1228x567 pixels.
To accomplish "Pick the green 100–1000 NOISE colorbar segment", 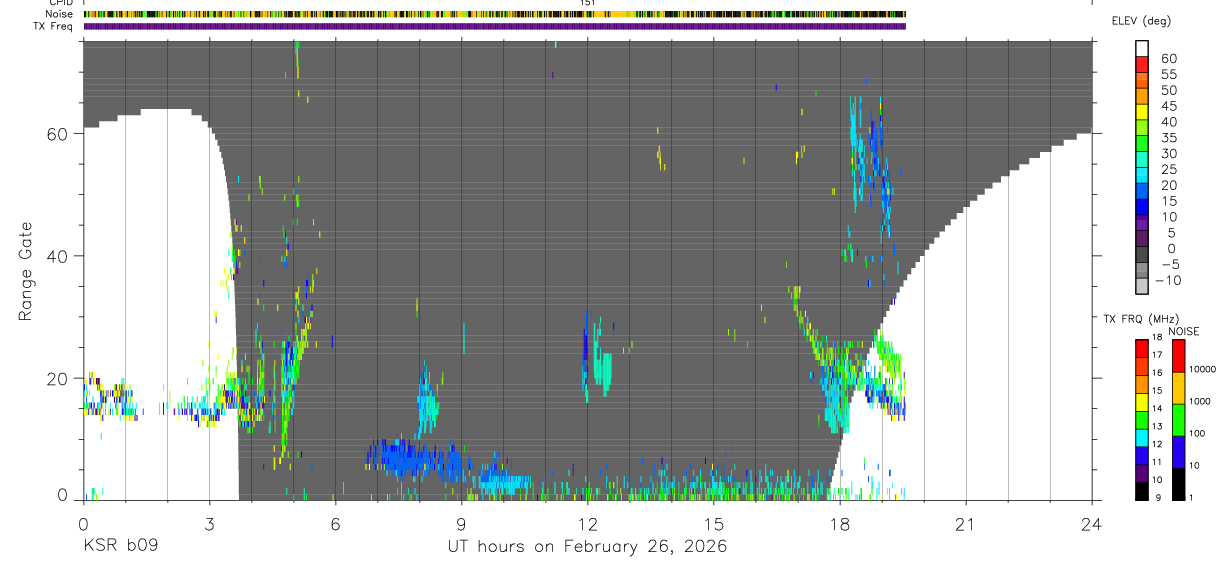I will 1178,419.
